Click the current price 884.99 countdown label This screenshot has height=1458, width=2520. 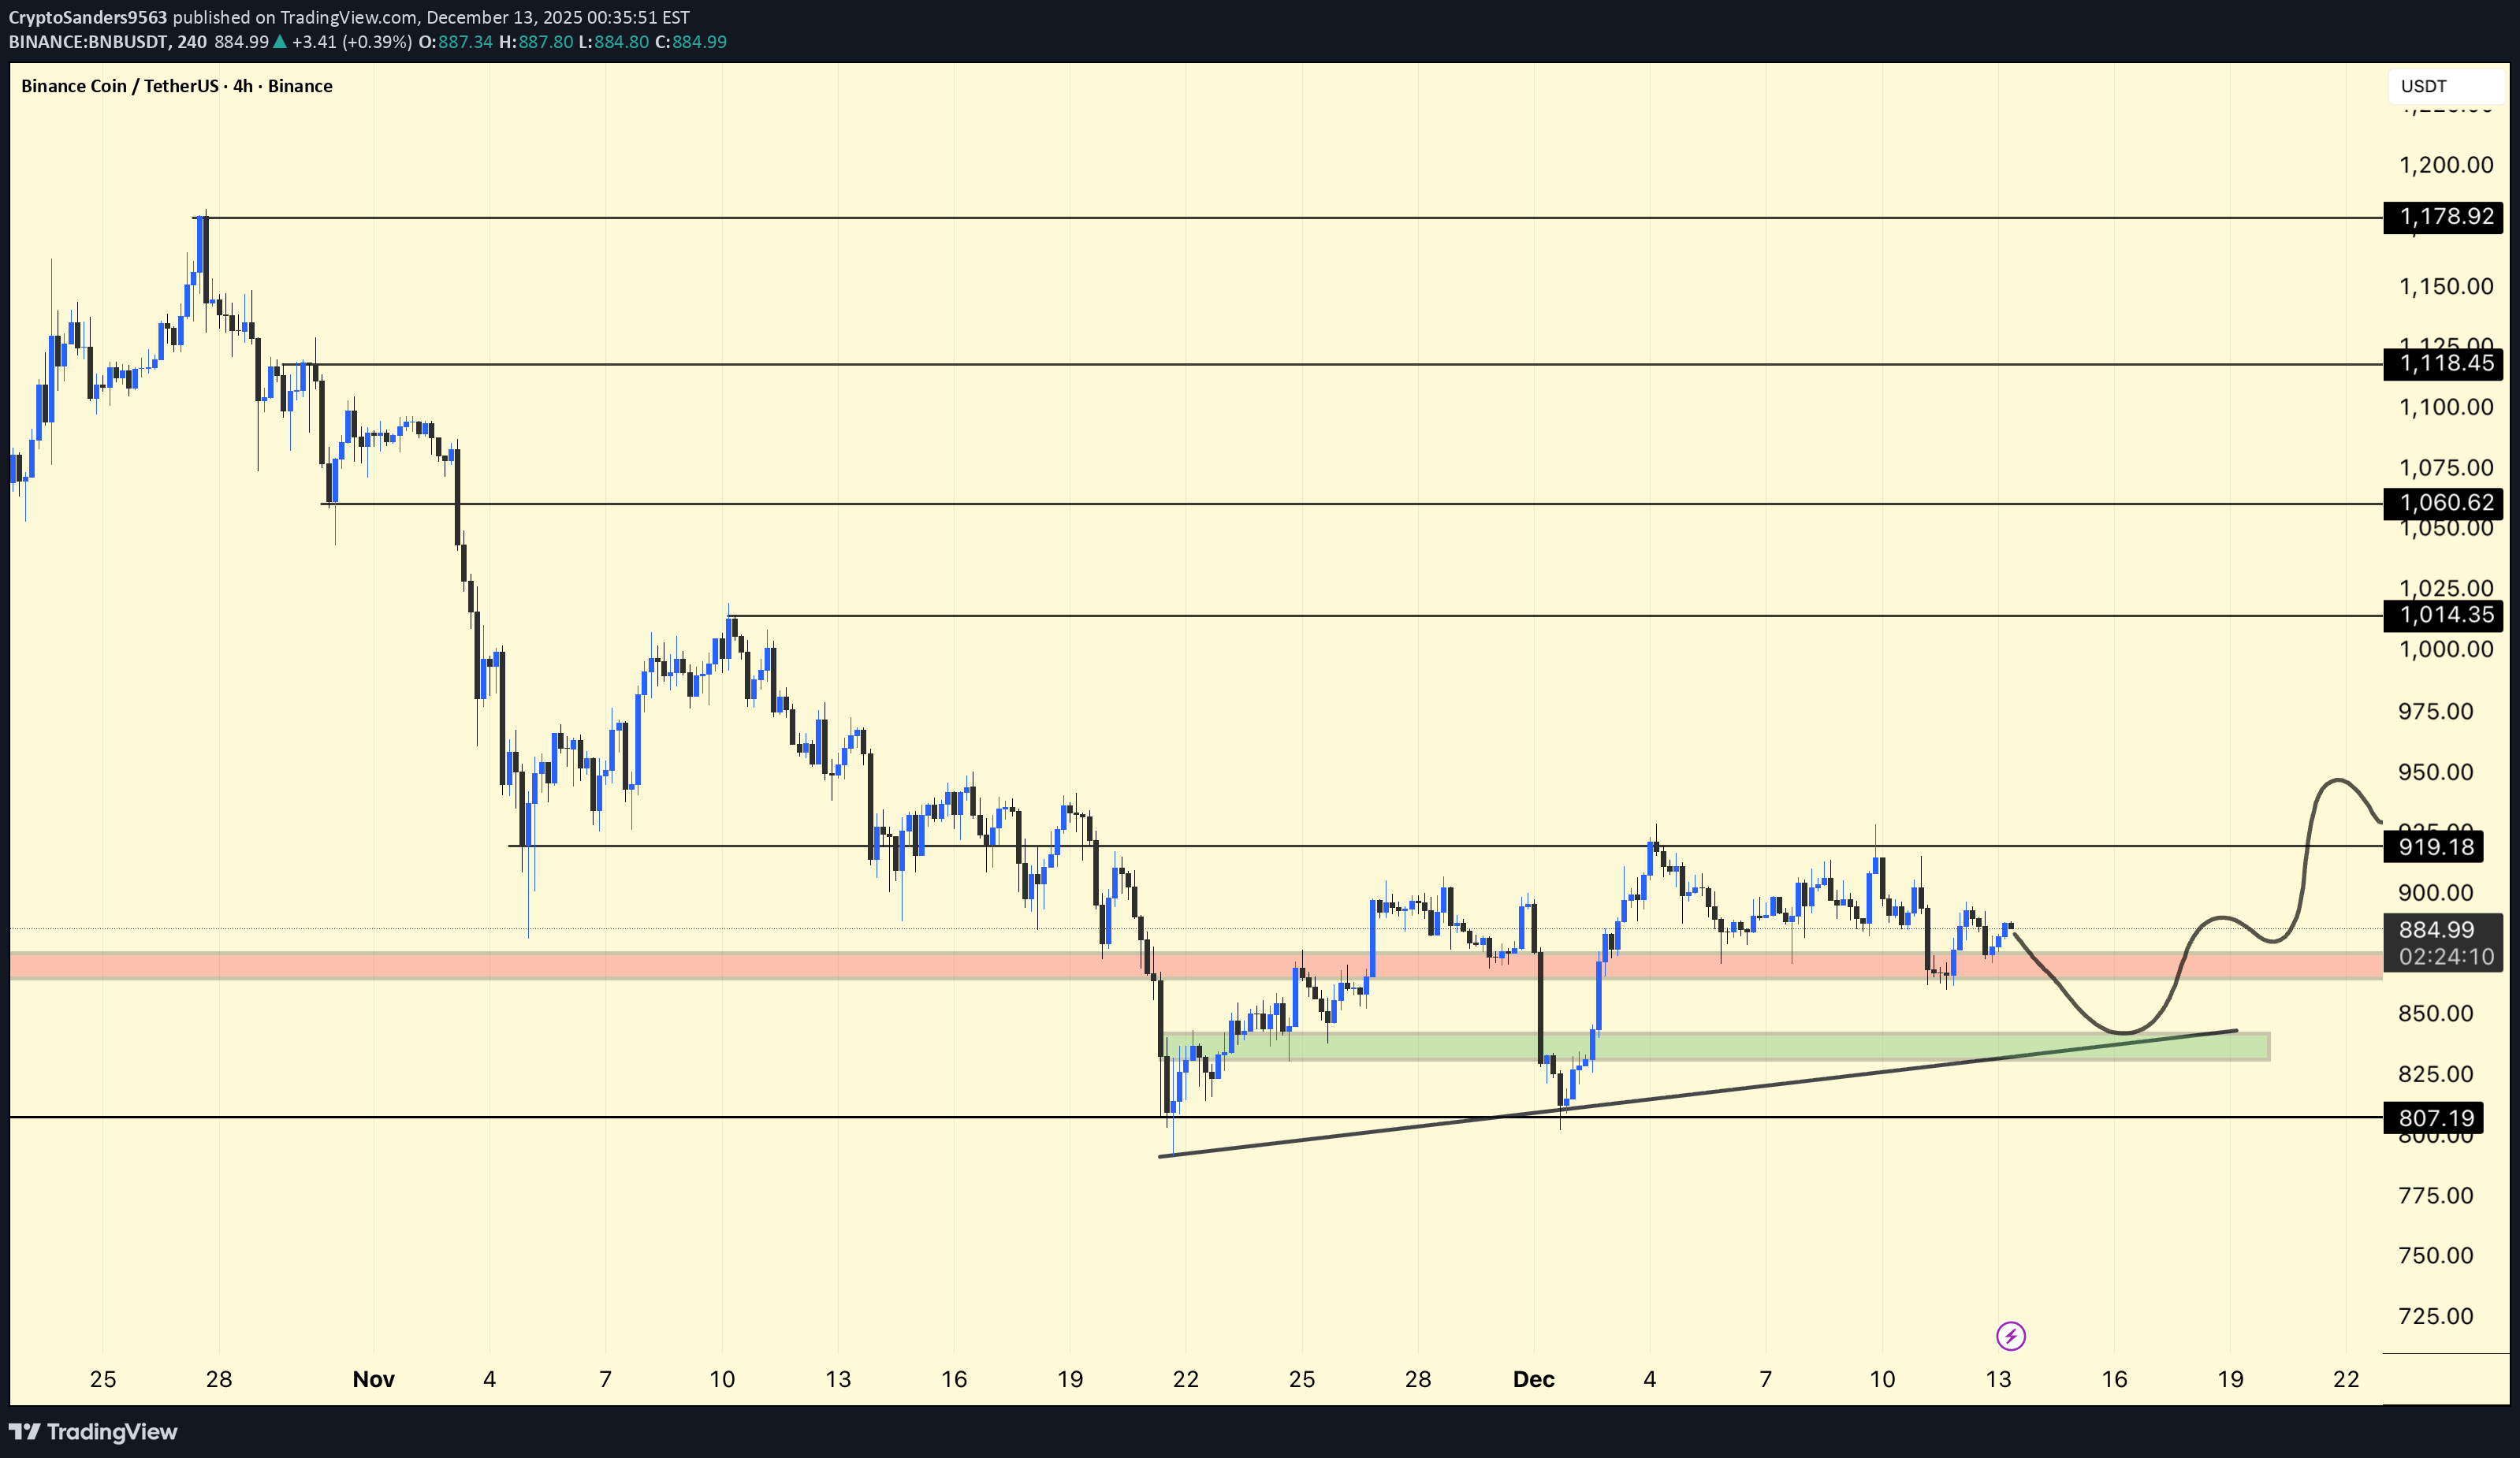click(x=2444, y=942)
